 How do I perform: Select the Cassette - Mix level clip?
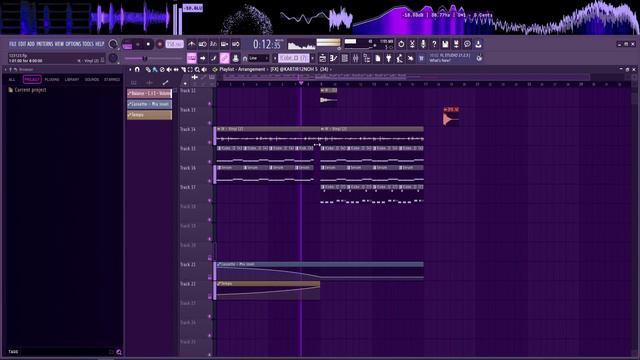point(149,104)
